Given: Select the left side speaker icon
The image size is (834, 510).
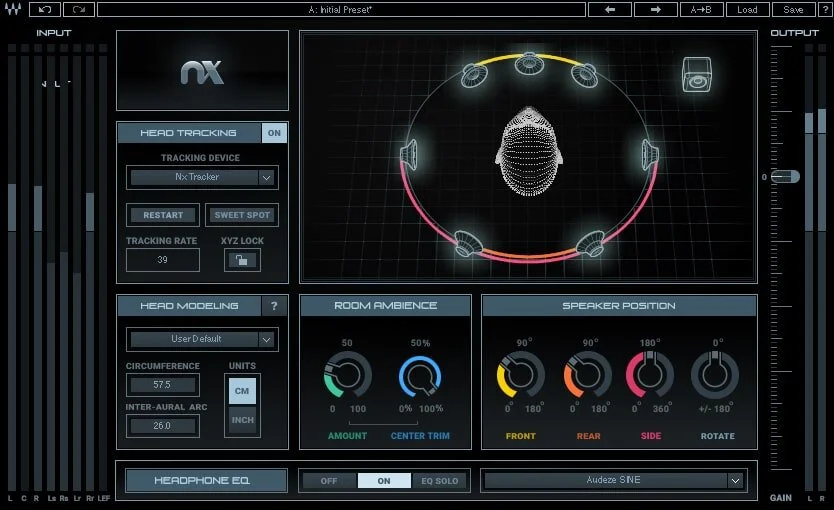Looking at the screenshot, I should click(x=408, y=154).
